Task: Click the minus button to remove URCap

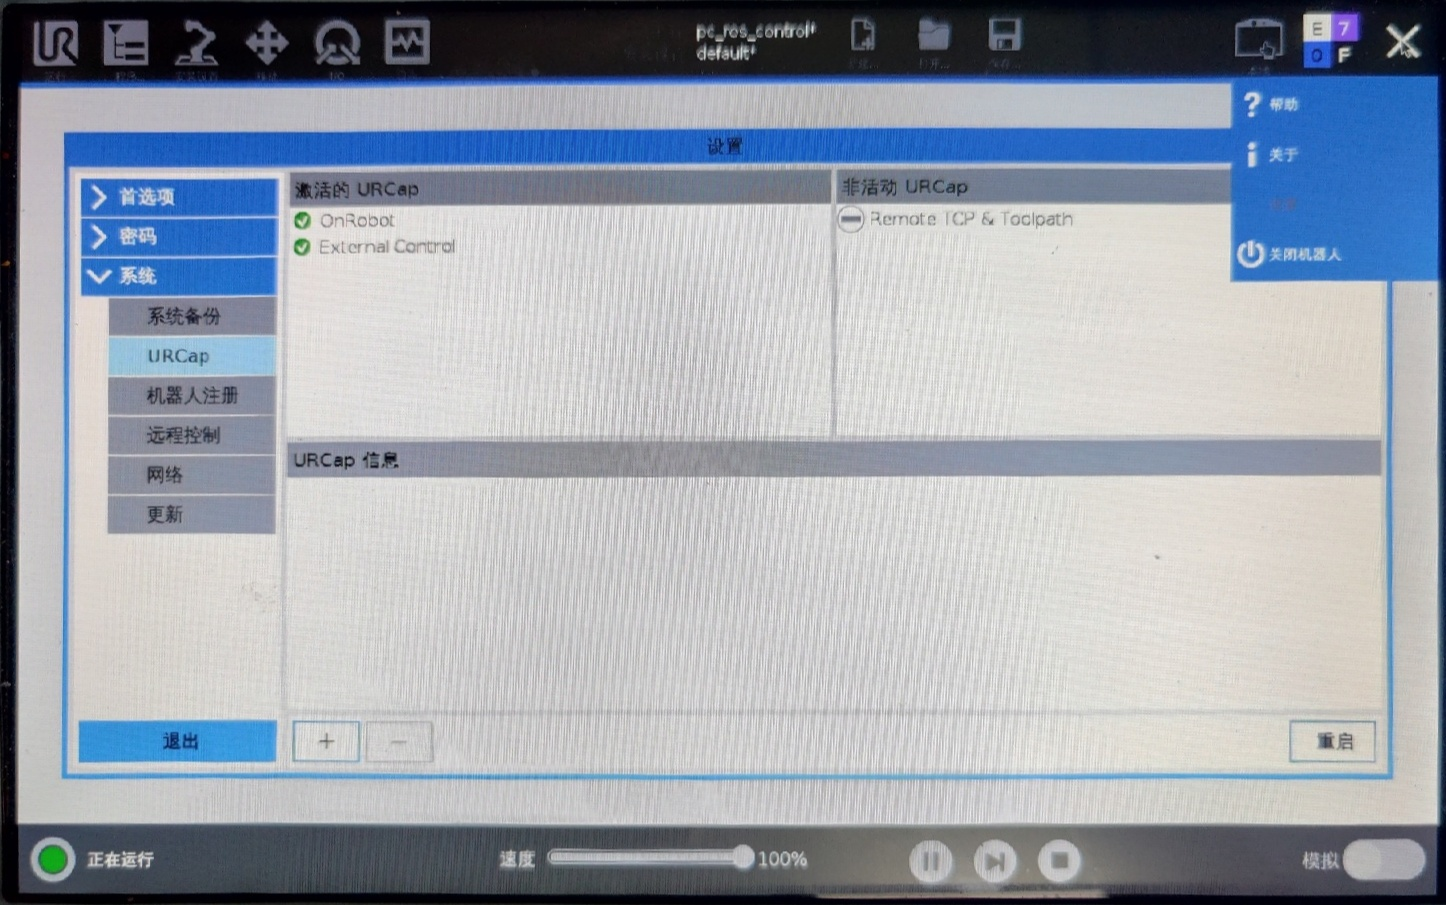Action: point(398,741)
